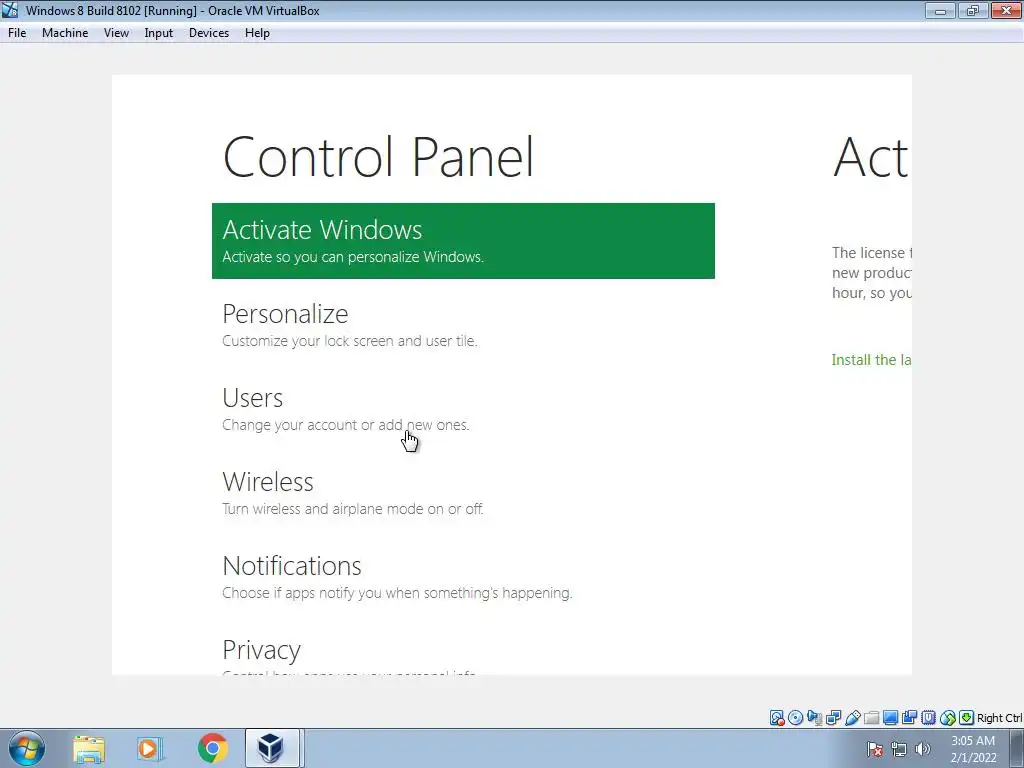This screenshot has height=768, width=1024.
Task: Click the Show Desktop strip beside the clock
Action: click(x=1017, y=748)
